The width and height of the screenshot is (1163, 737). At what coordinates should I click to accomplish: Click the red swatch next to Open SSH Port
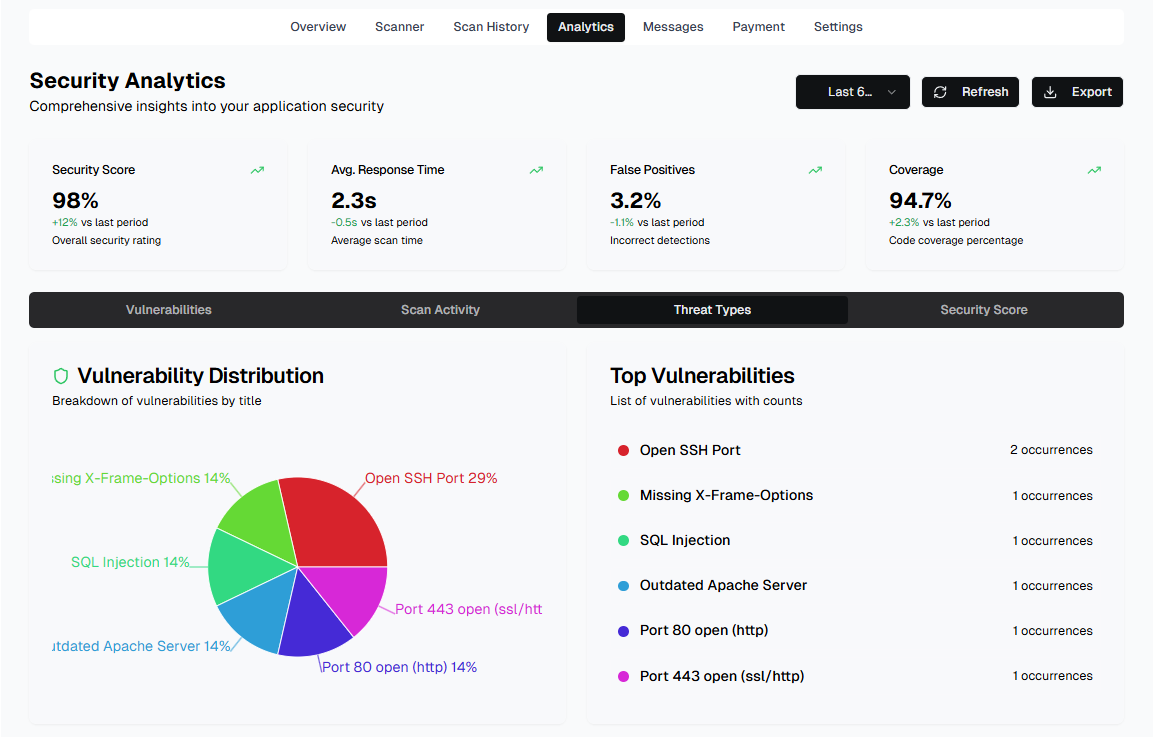(x=623, y=450)
